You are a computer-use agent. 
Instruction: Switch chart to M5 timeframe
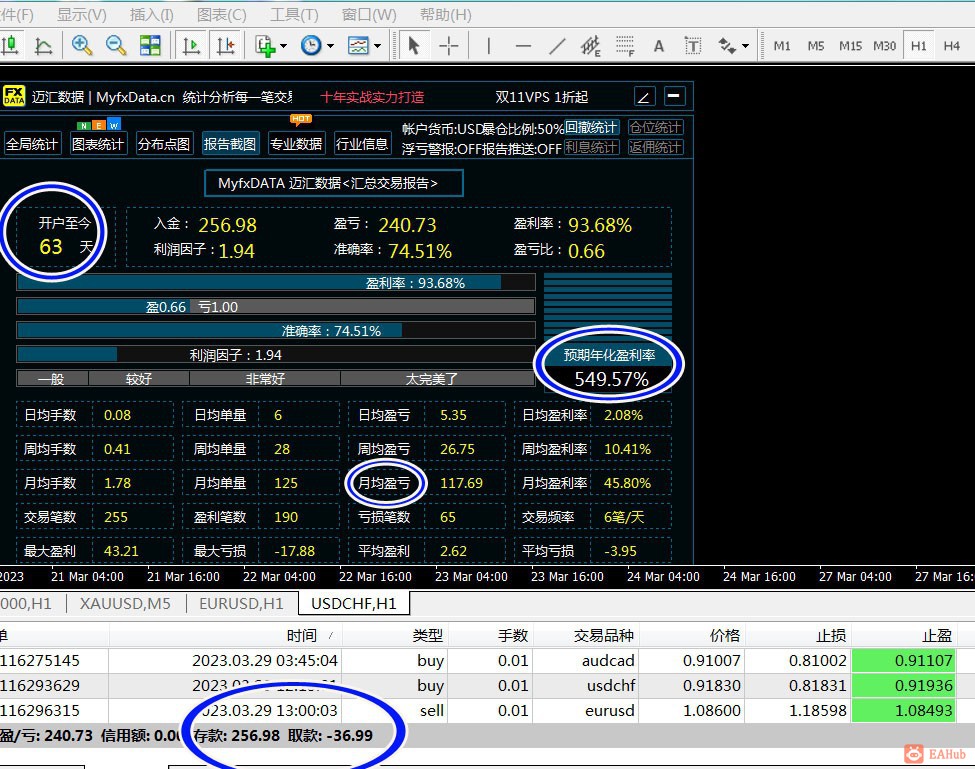pos(816,45)
